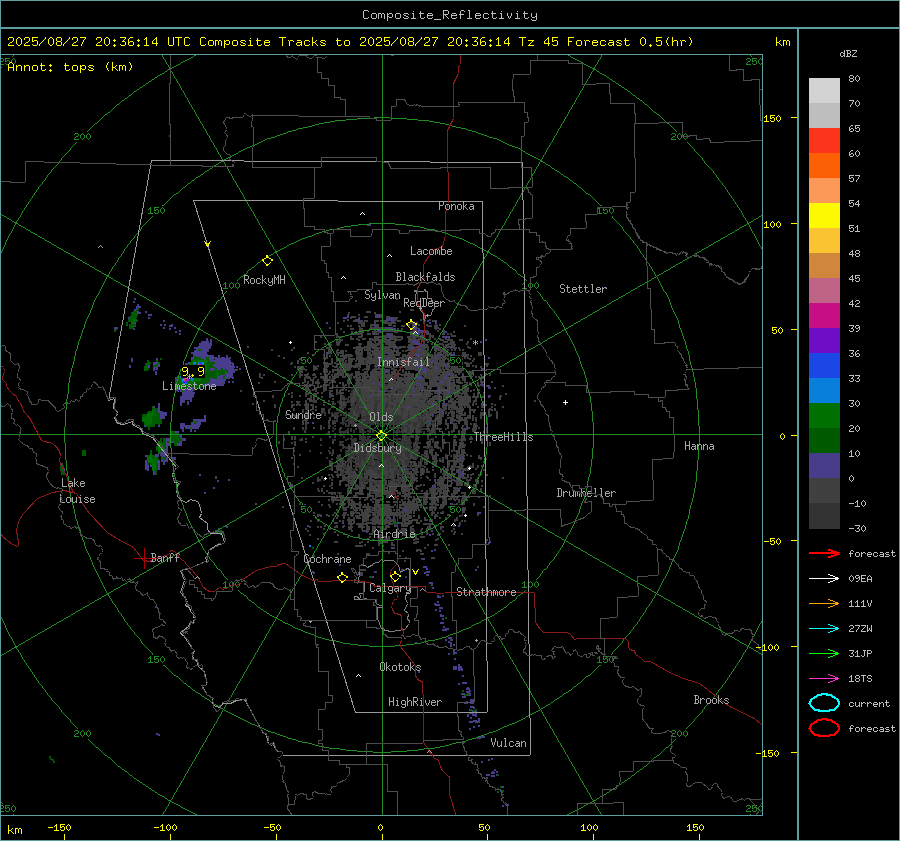Click the dBZ legend heading
This screenshot has width=900, height=841.
pyautogui.click(x=848, y=53)
